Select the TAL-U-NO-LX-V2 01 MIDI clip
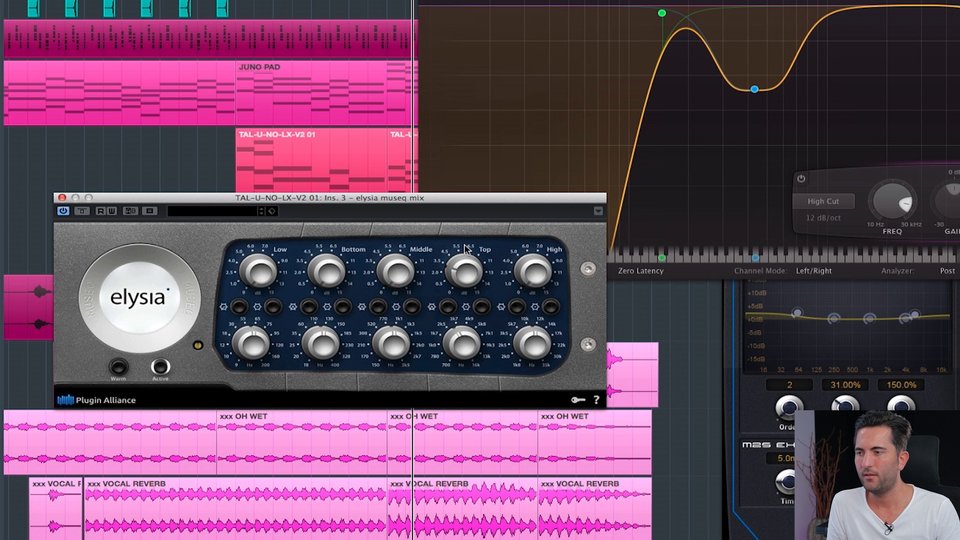The height and width of the screenshot is (540, 960). pos(312,160)
